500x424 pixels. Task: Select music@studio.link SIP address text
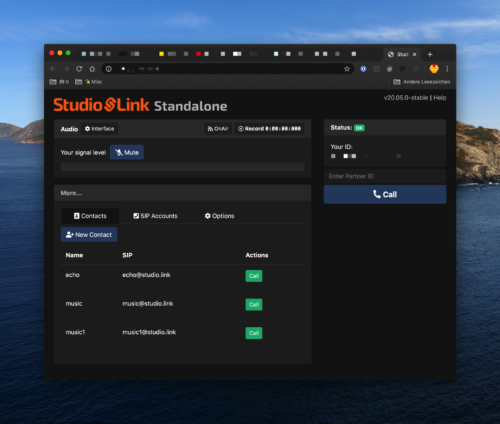coord(148,304)
